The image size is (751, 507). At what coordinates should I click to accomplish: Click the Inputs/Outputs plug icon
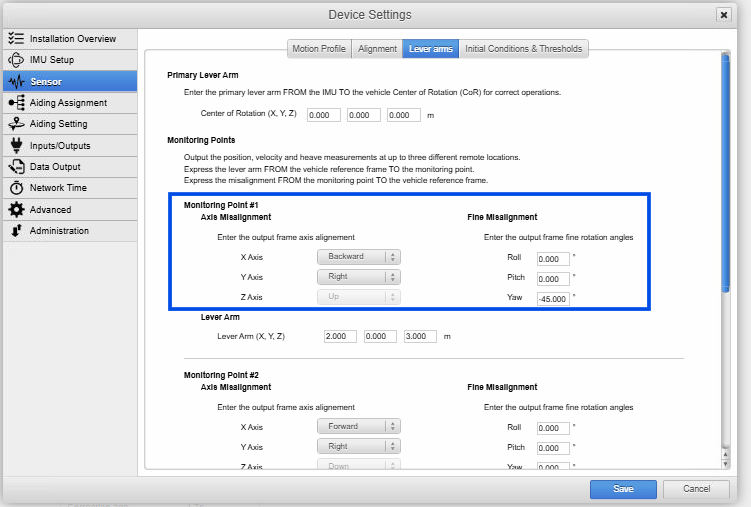point(16,146)
